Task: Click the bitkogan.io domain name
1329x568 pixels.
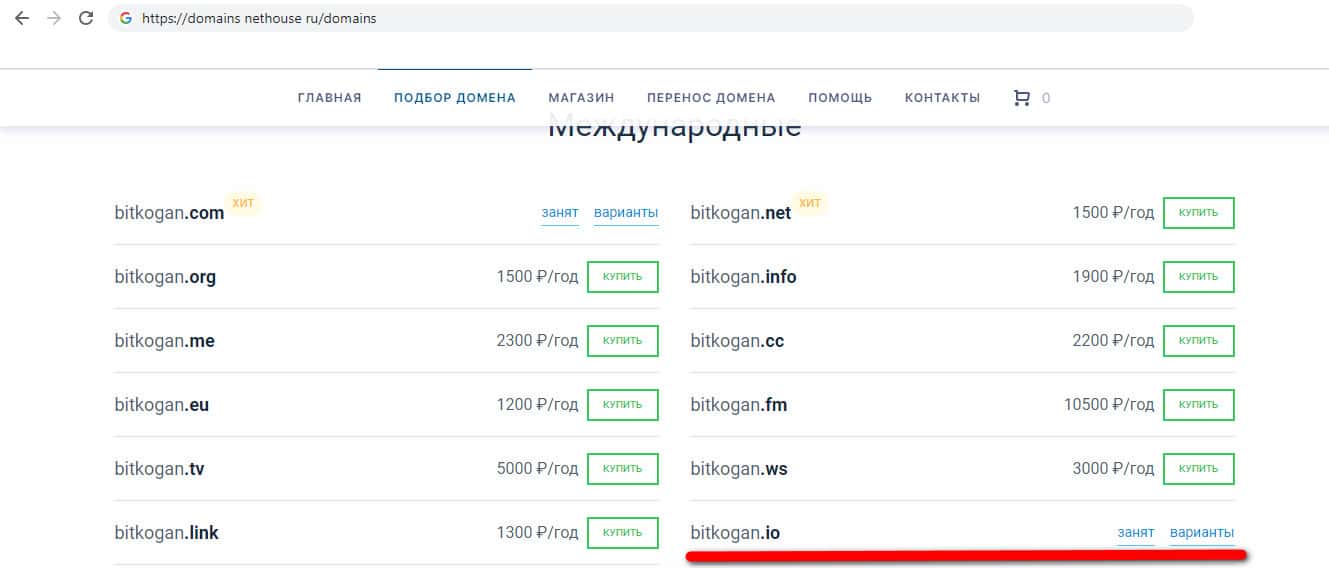Action: [735, 533]
